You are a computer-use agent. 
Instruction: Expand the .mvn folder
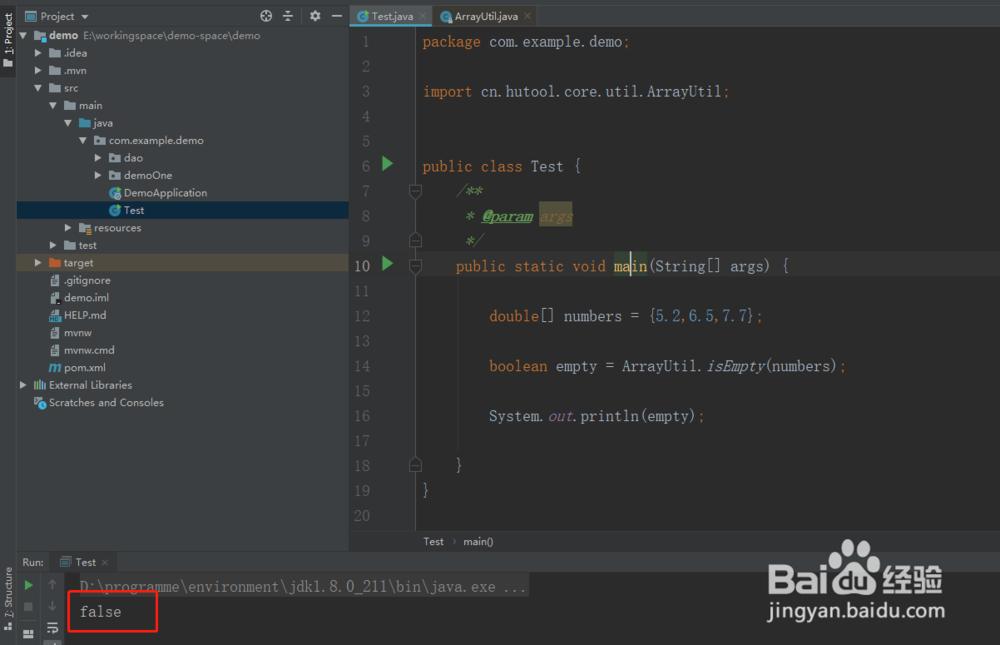[x=38, y=70]
